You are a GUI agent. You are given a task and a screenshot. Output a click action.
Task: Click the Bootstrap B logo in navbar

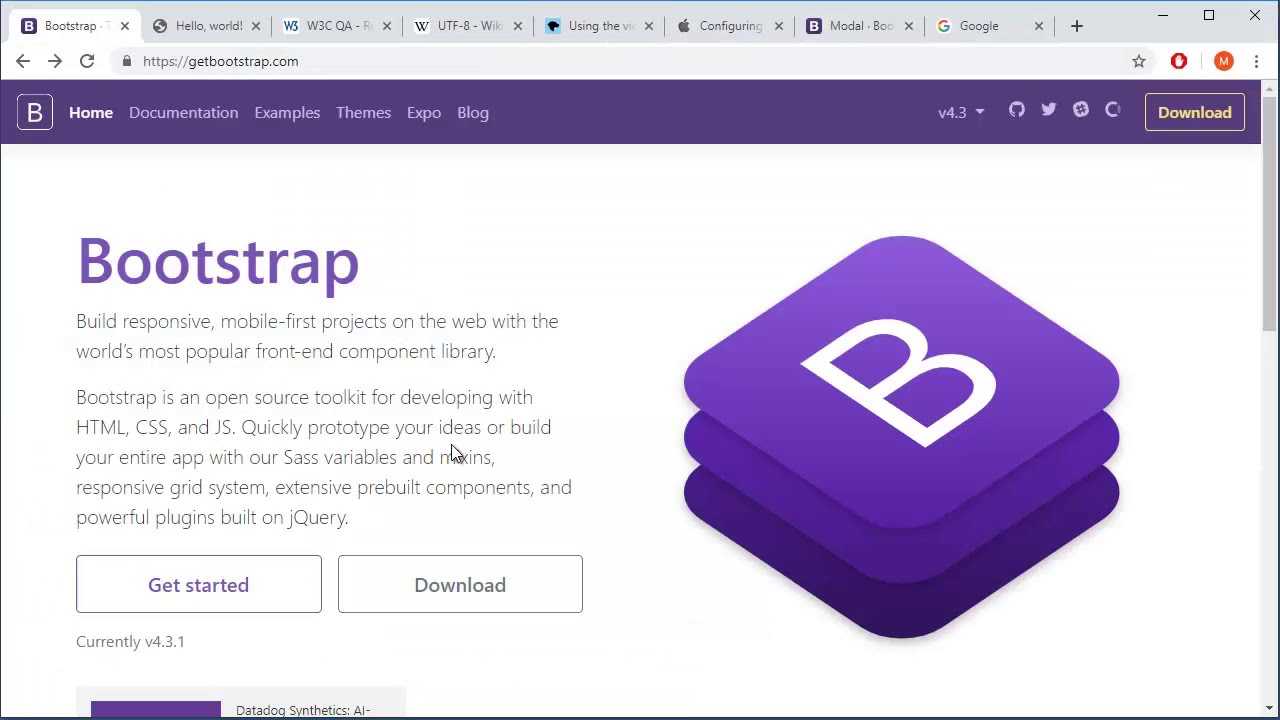tap(35, 112)
